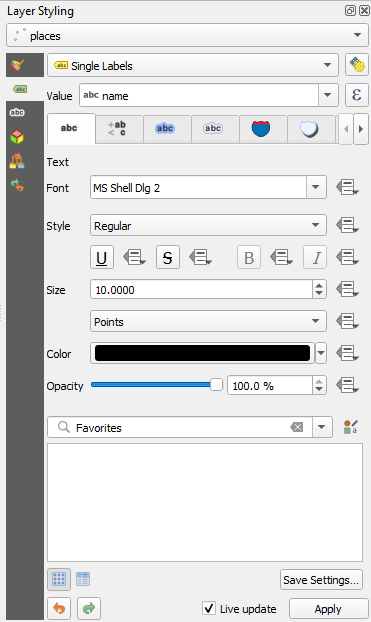Open the Favorites filter dropdown arrow
This screenshot has height=622, width=371.
[322, 427]
